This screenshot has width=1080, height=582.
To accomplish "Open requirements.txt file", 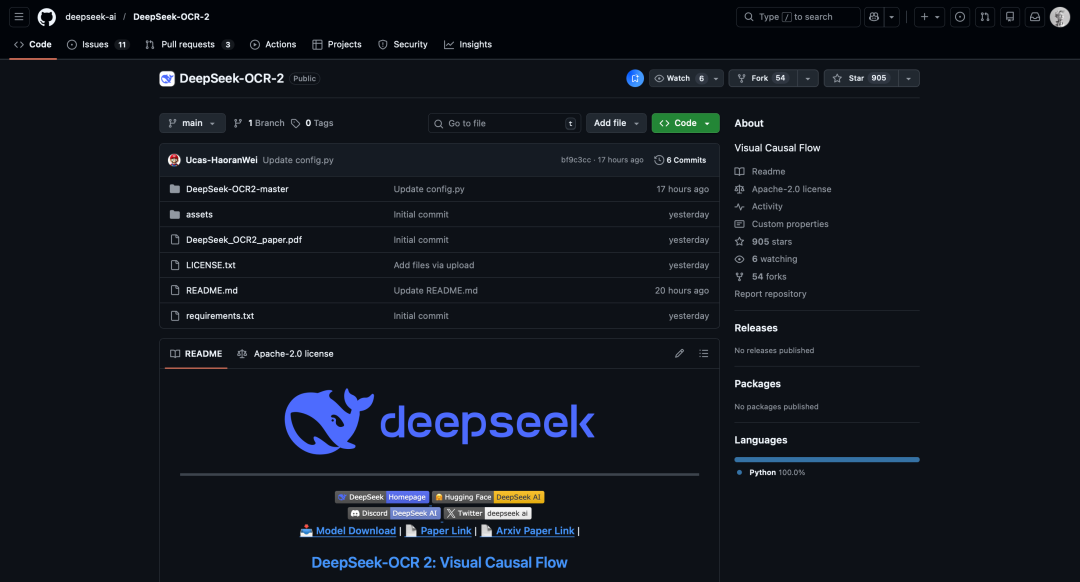I will click(220, 316).
